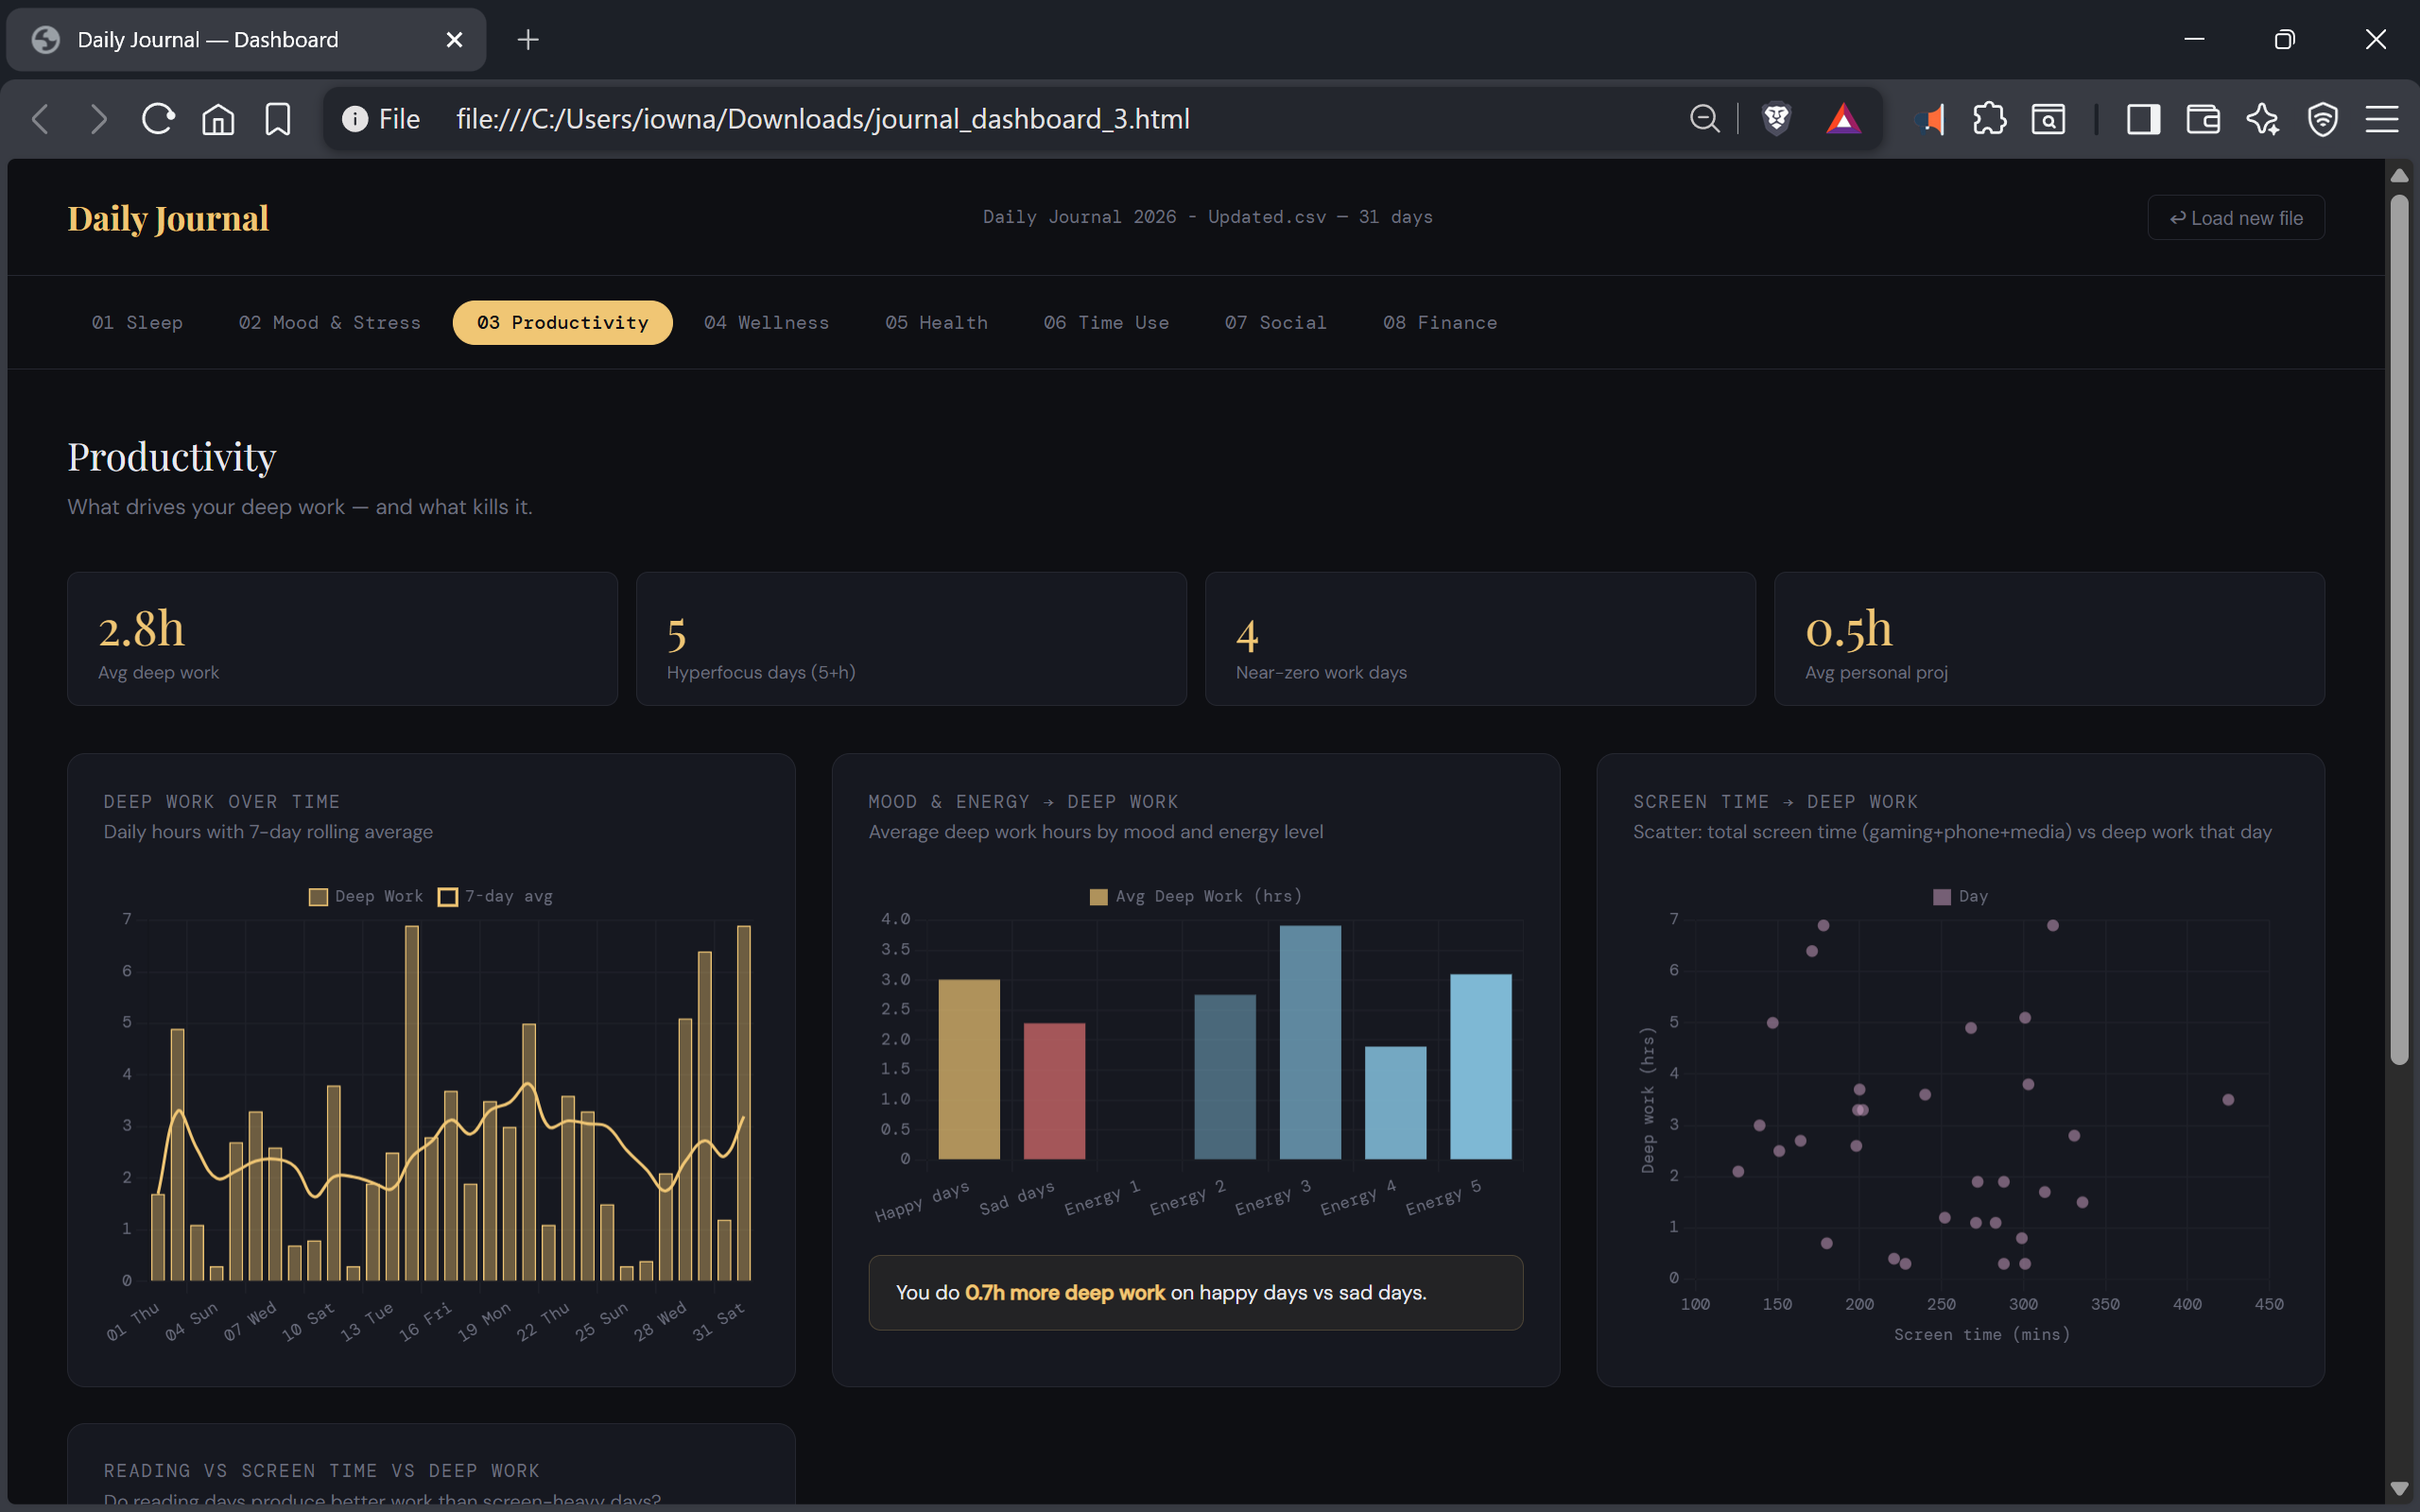Click the Screen Time → Deep Work chart title

pos(1775,801)
